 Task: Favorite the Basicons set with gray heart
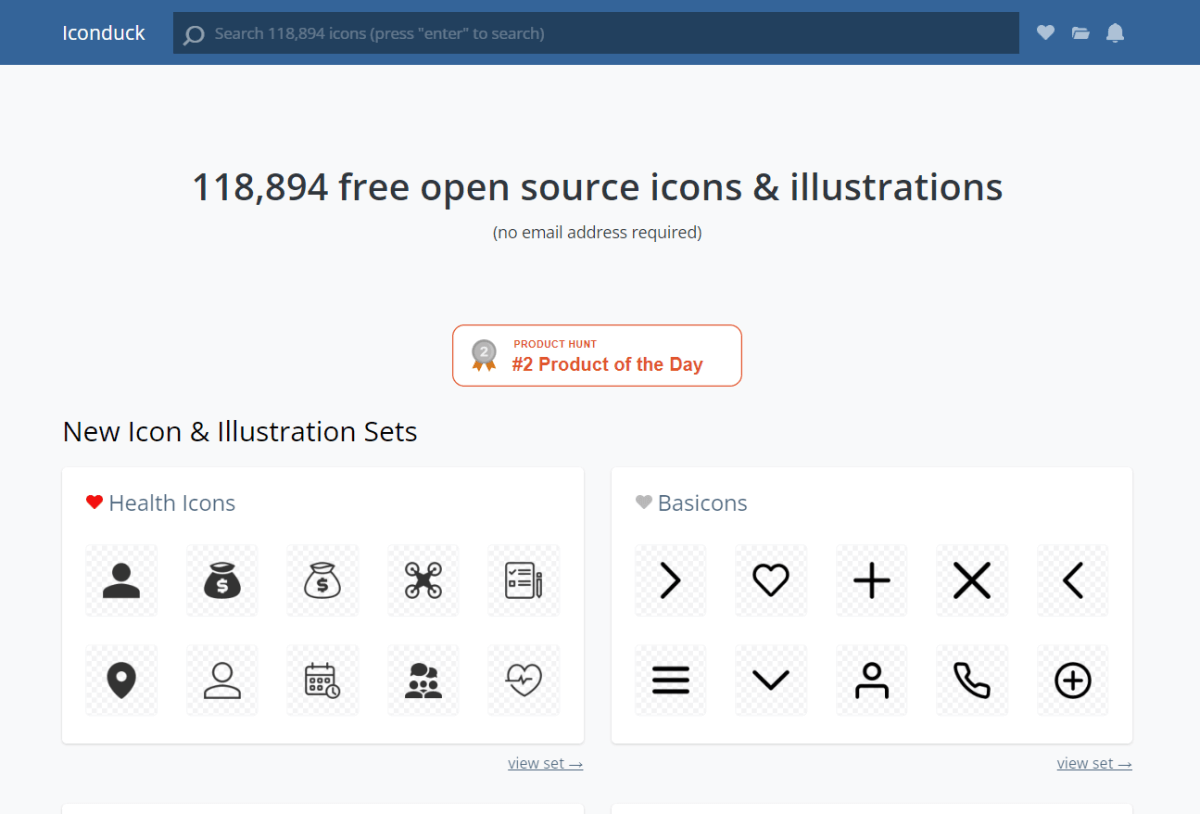coord(644,502)
